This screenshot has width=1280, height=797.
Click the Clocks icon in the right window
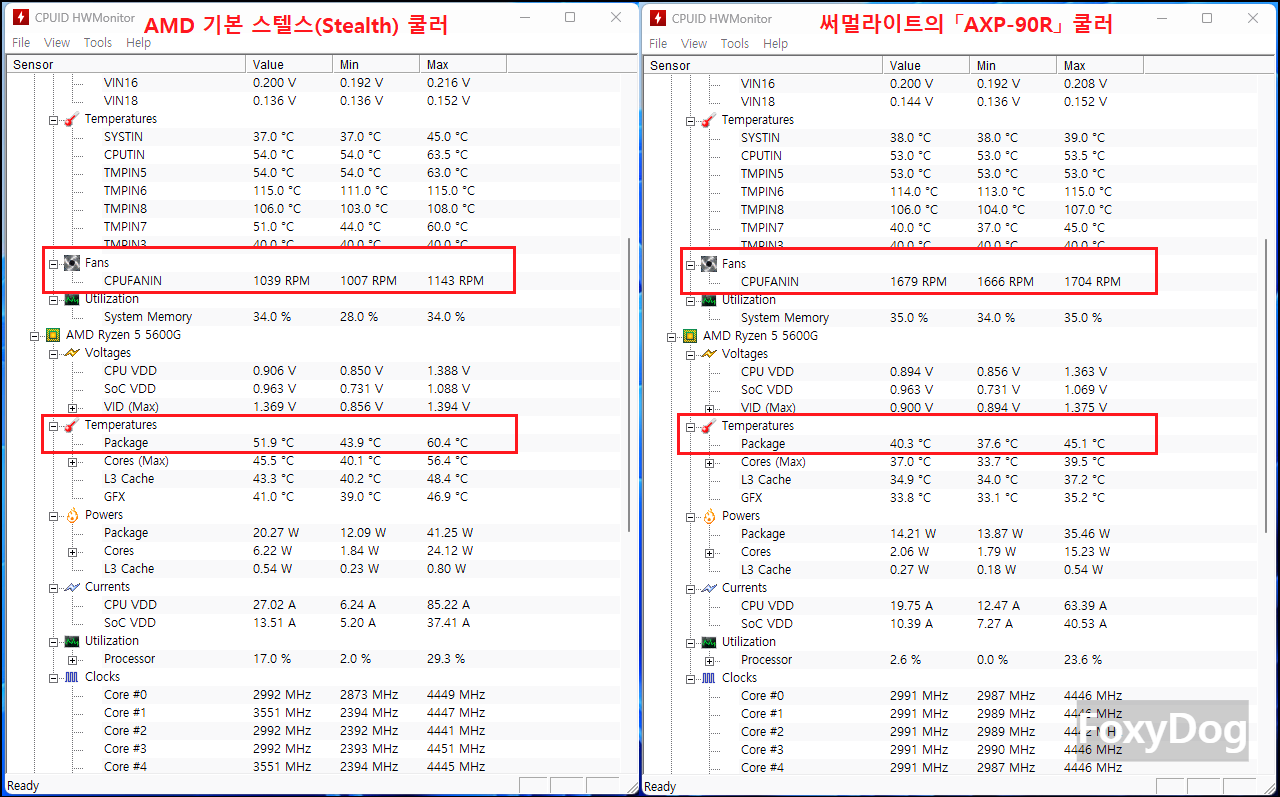pyautogui.click(x=708, y=678)
